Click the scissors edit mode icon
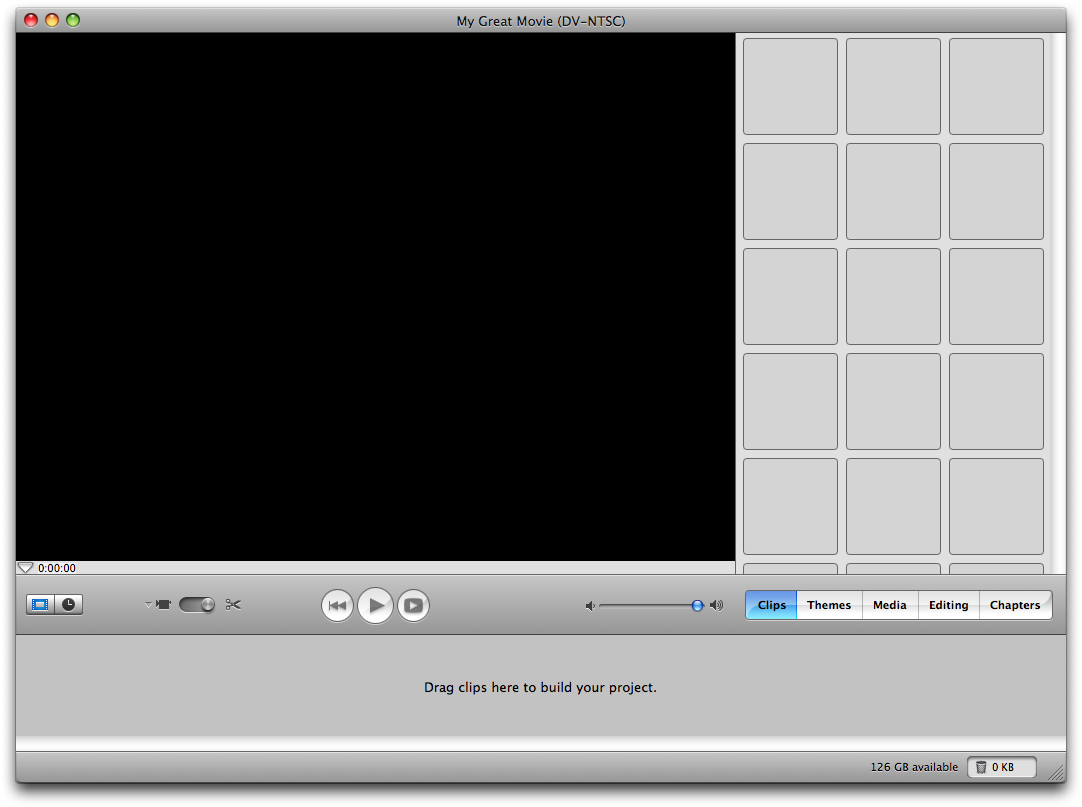 233,605
